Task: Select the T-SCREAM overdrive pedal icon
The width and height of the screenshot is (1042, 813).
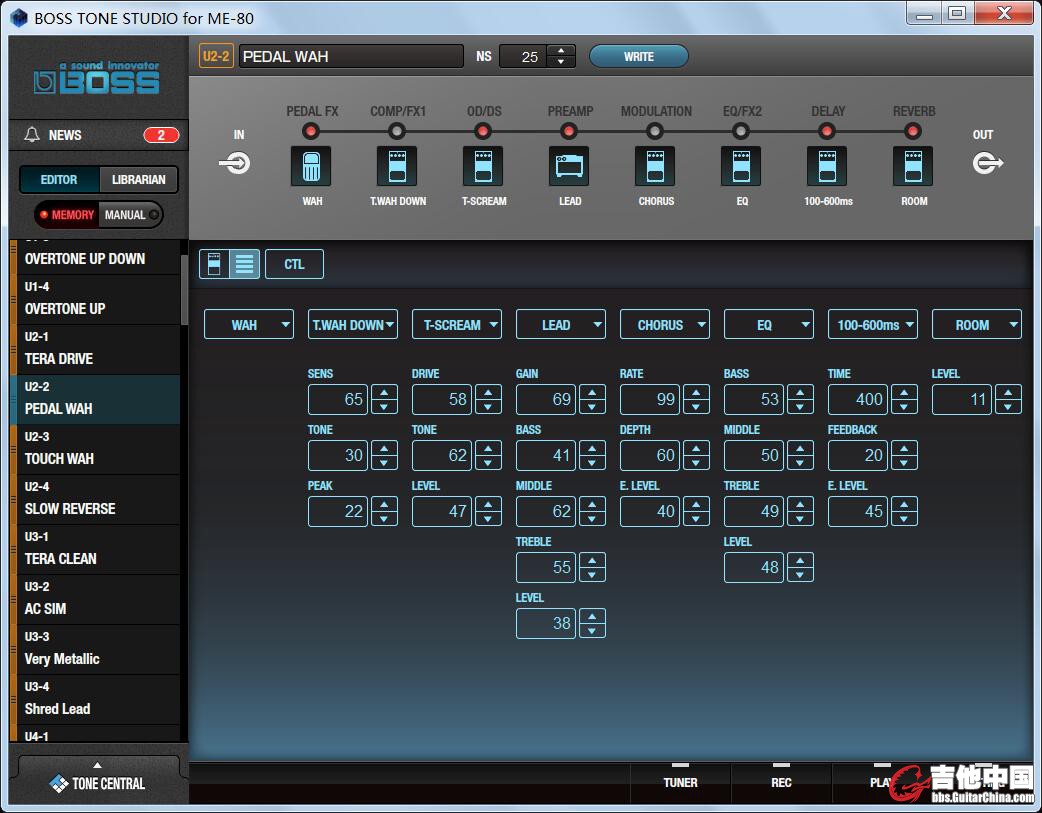Action: 483,166
